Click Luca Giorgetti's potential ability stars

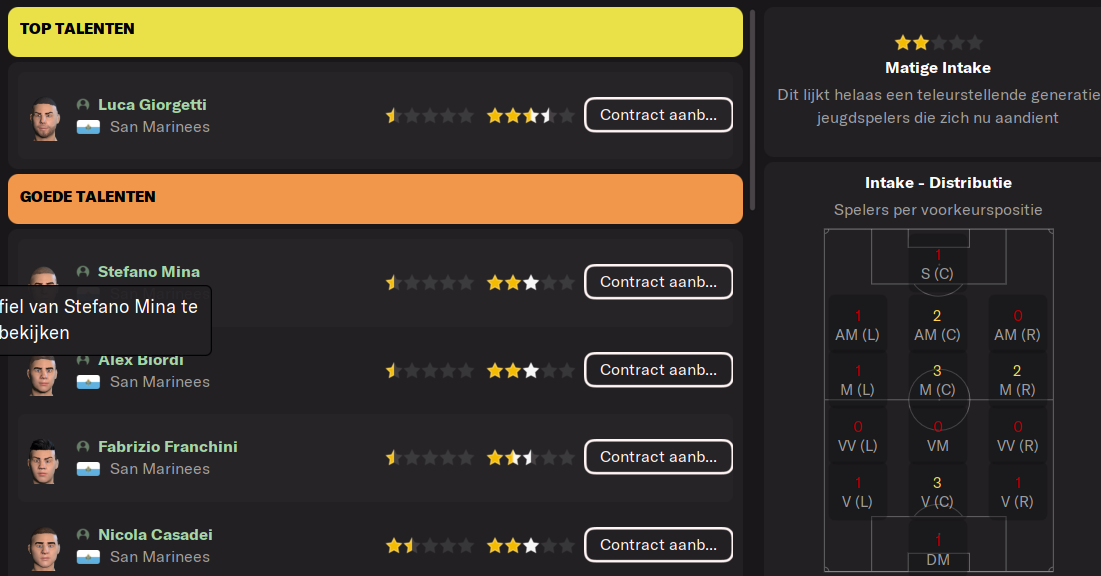(530, 115)
